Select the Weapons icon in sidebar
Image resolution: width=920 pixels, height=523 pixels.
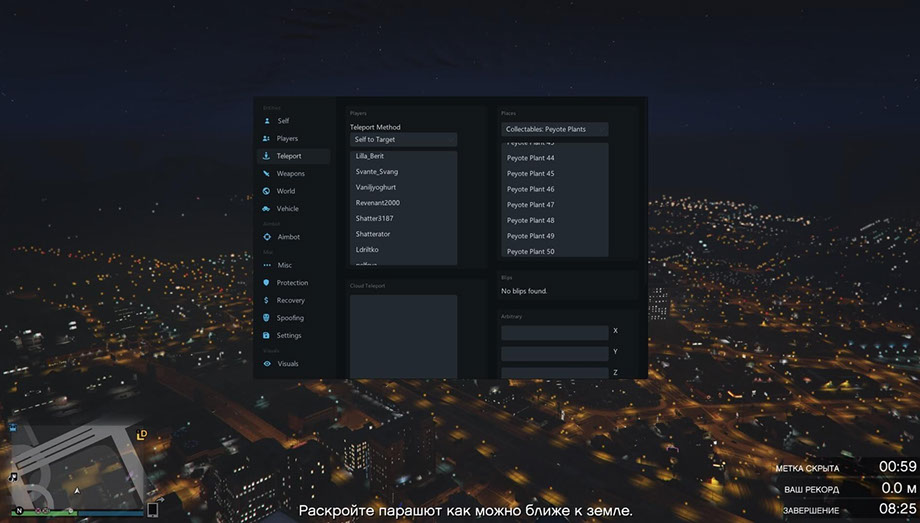266,174
